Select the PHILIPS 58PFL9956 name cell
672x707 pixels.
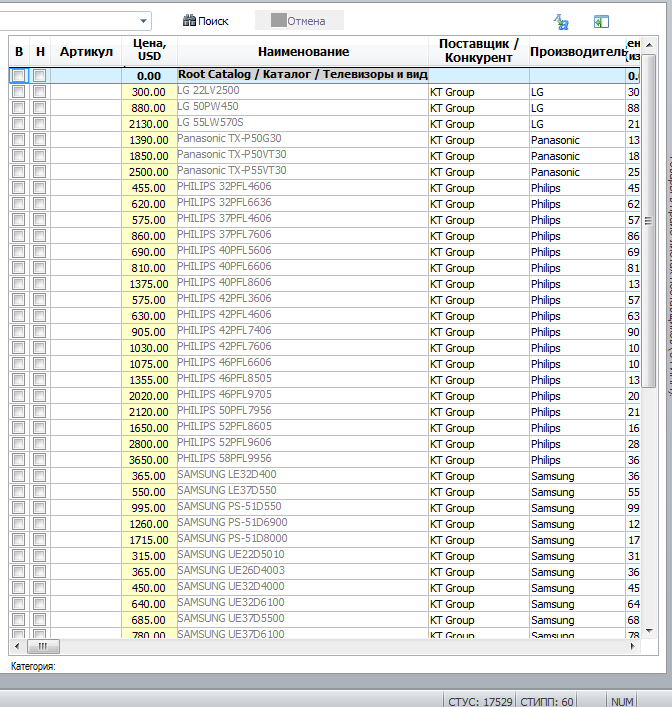coord(303,459)
